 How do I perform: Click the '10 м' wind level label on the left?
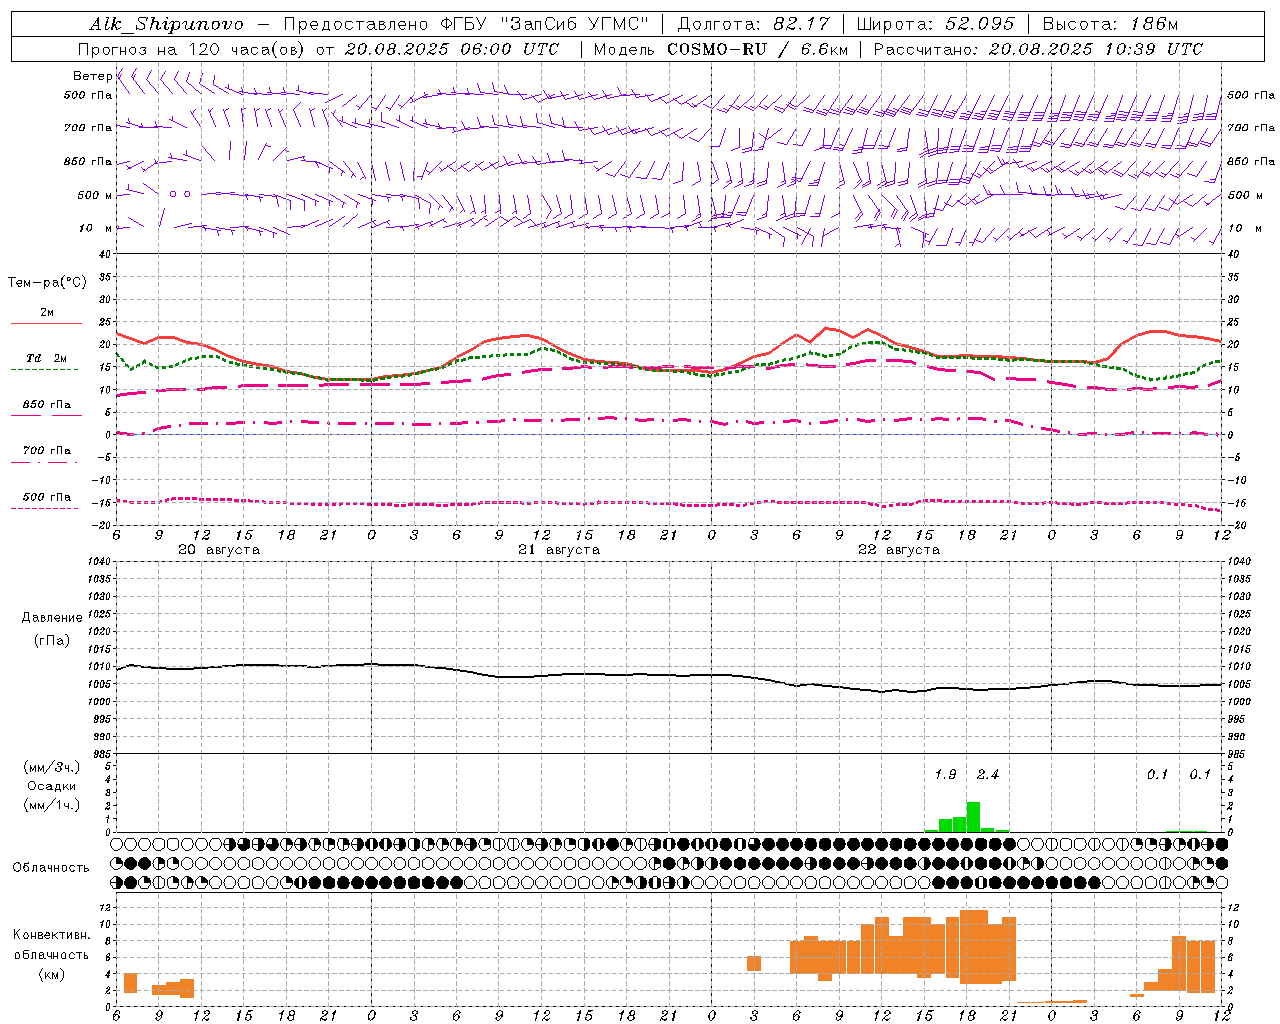96,228
